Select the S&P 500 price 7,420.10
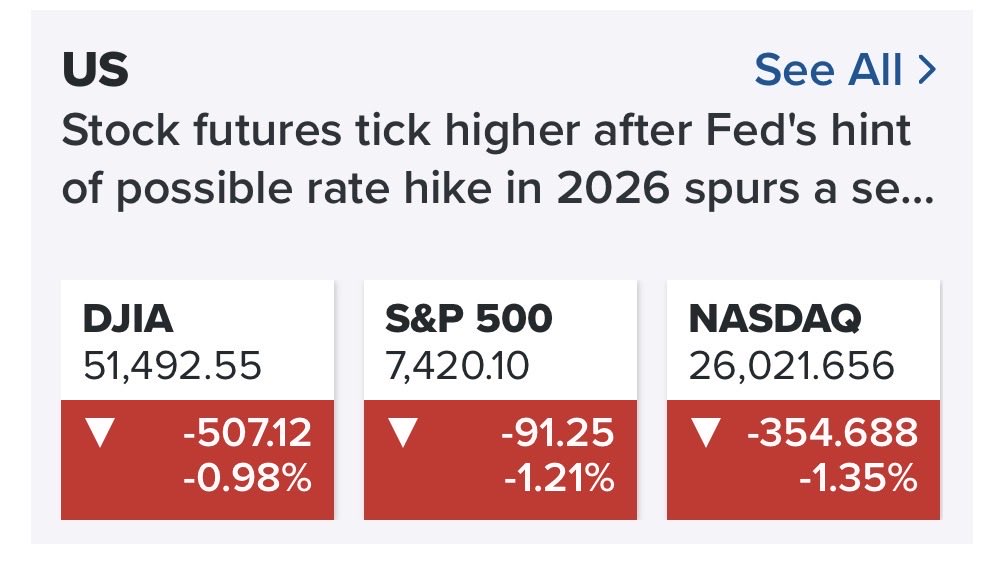This screenshot has width=984, height=566. coord(457,366)
